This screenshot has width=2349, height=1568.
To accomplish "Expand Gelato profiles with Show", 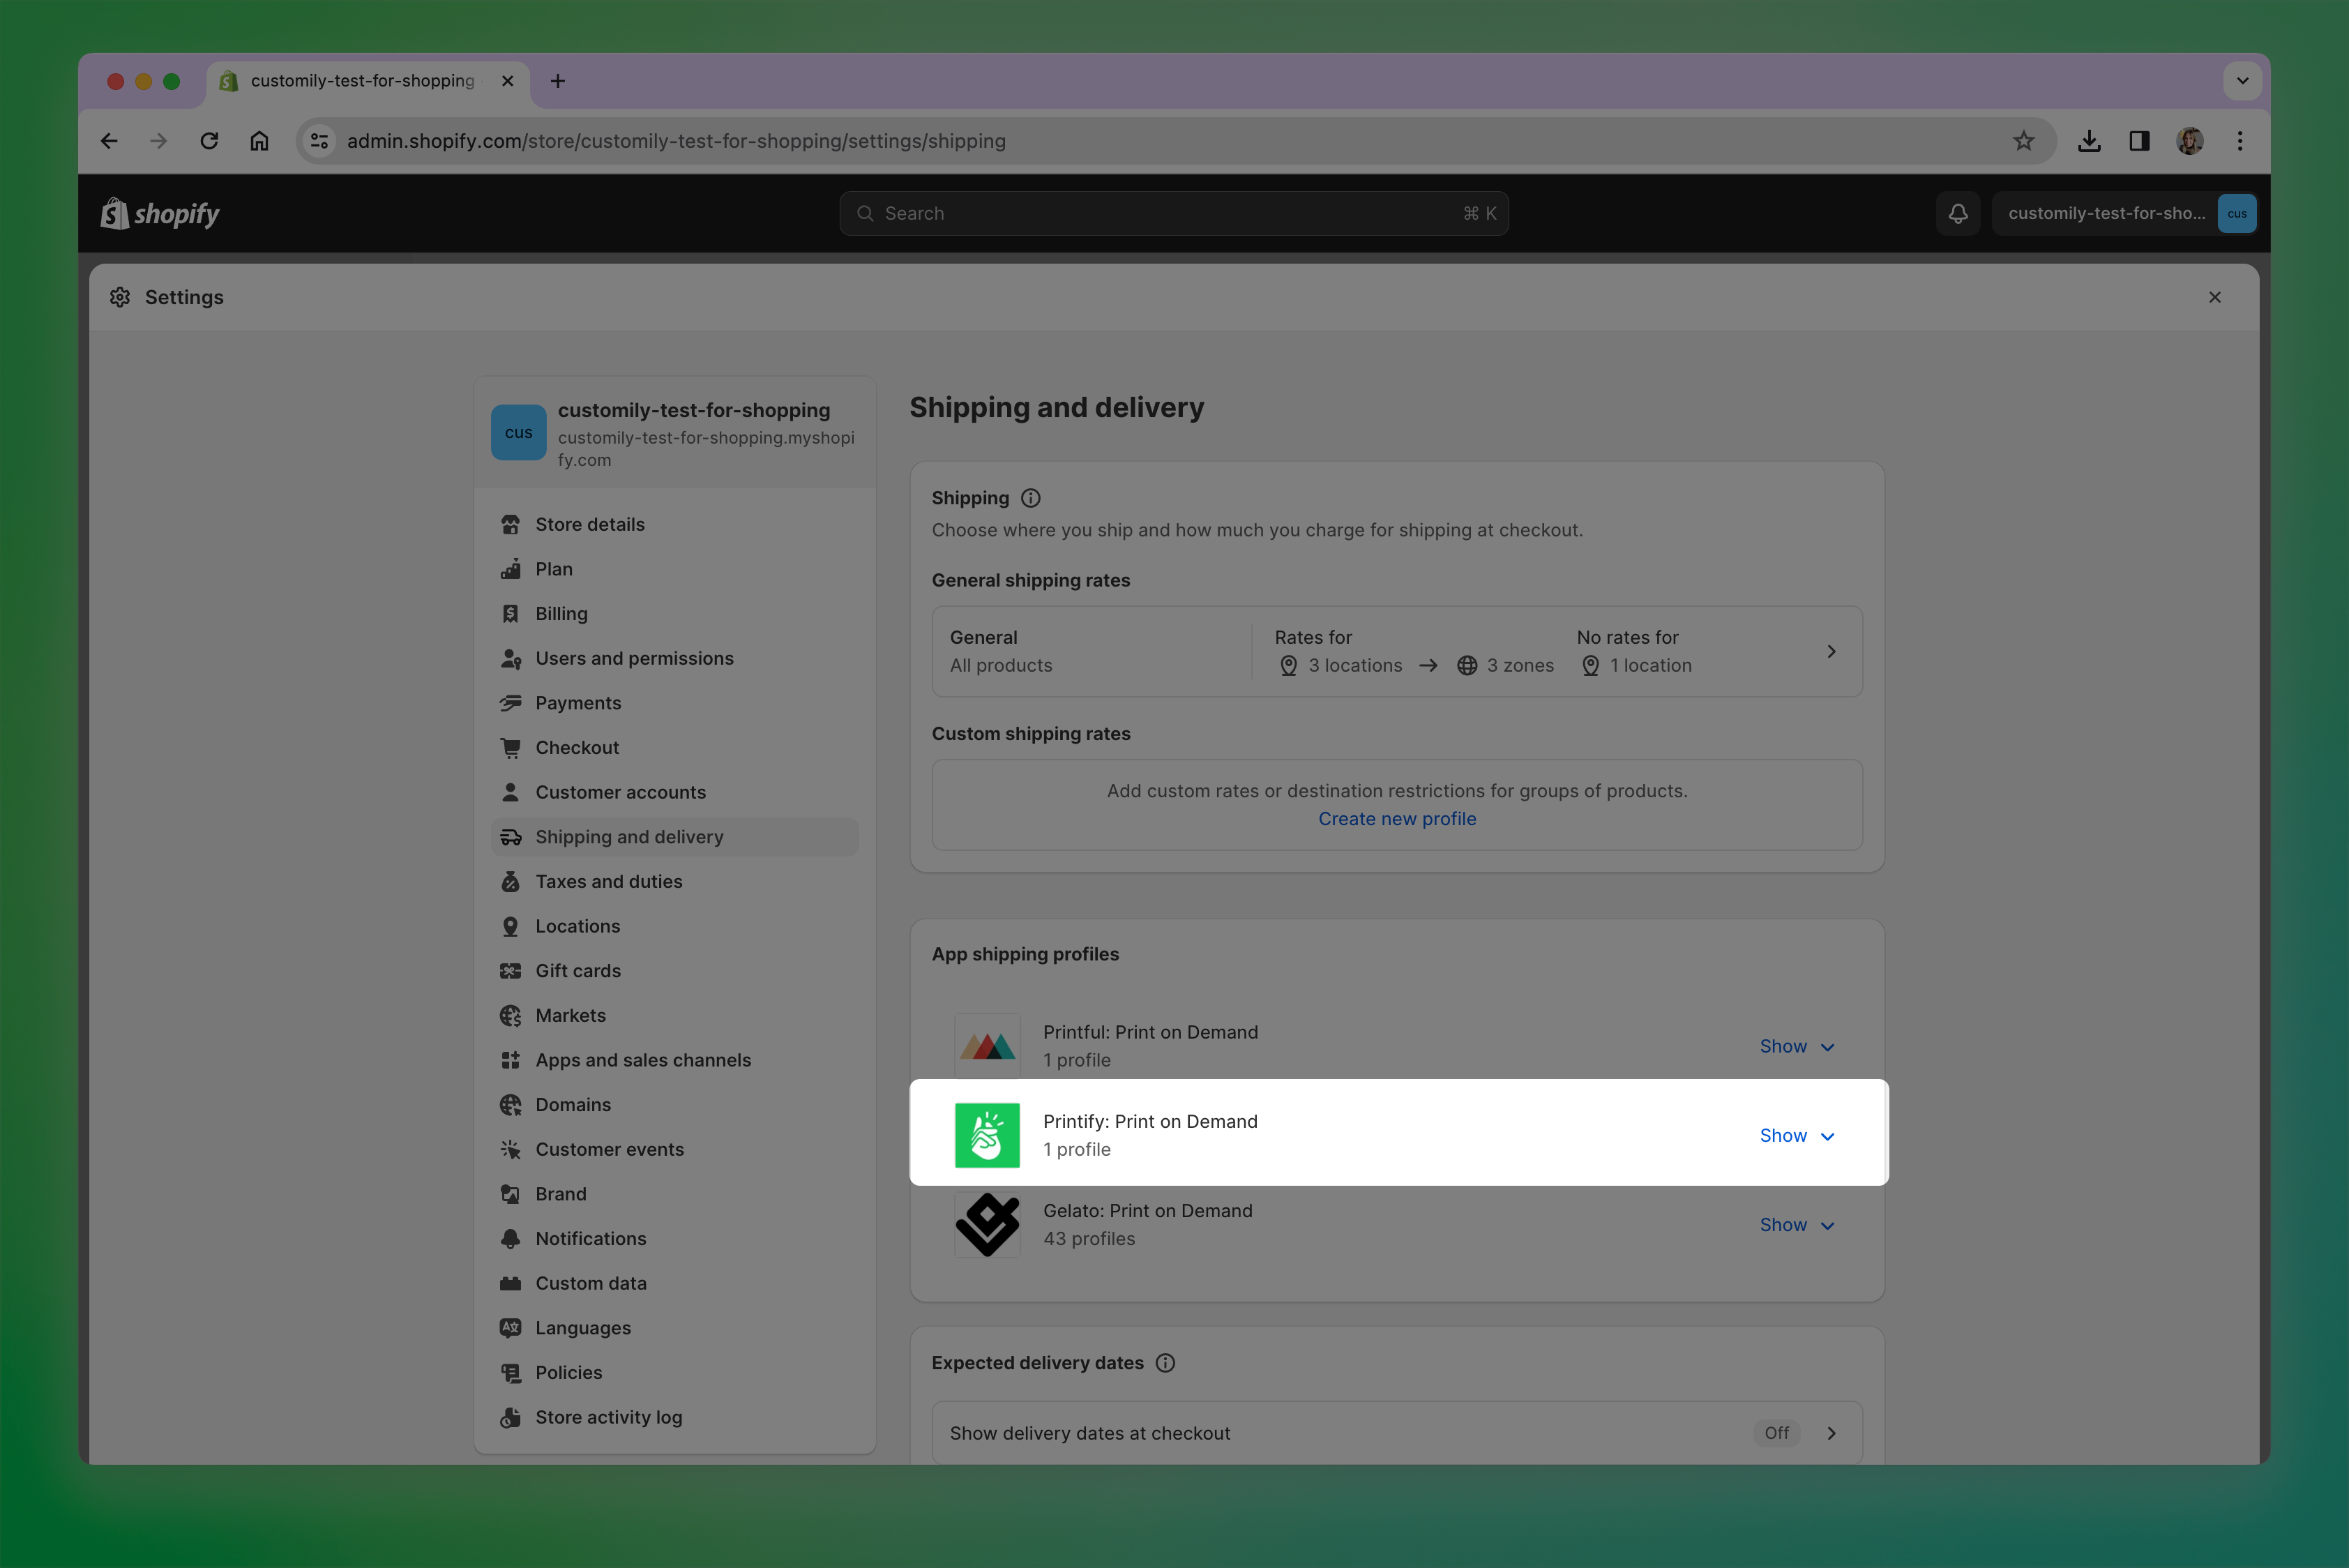I will (1797, 1225).
